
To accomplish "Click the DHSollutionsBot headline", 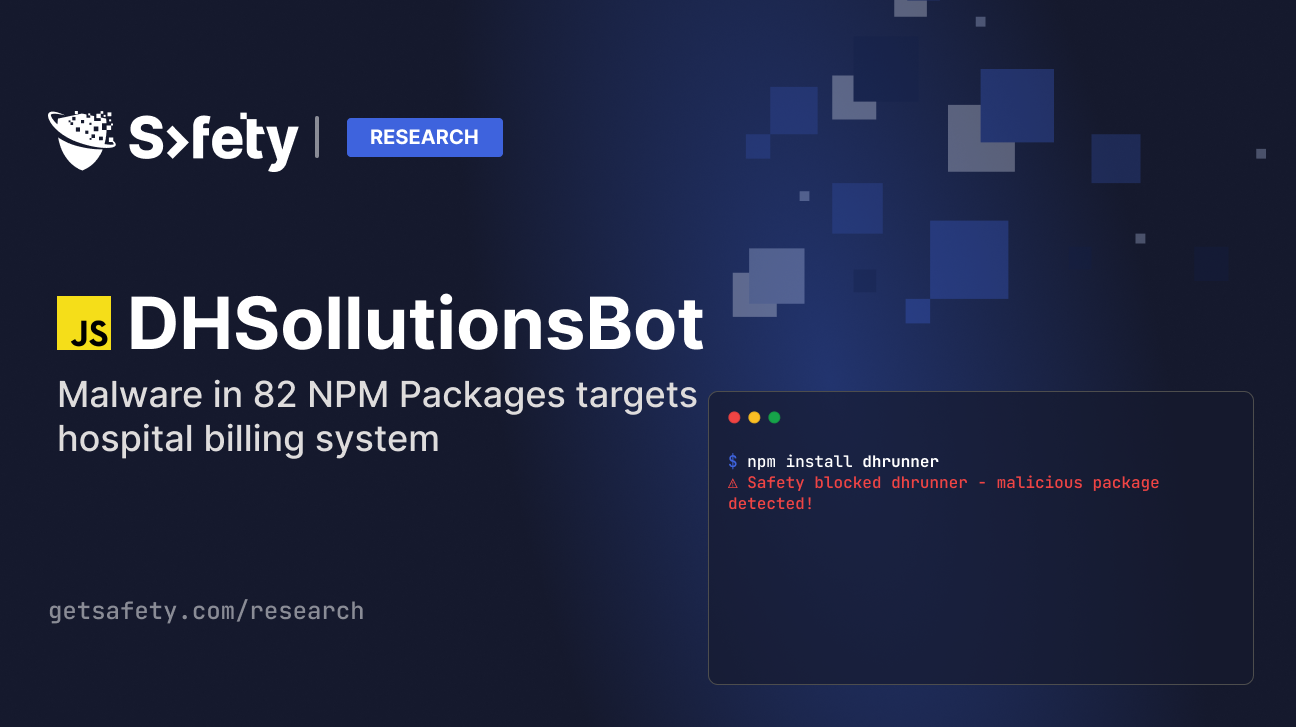I will tap(416, 324).
